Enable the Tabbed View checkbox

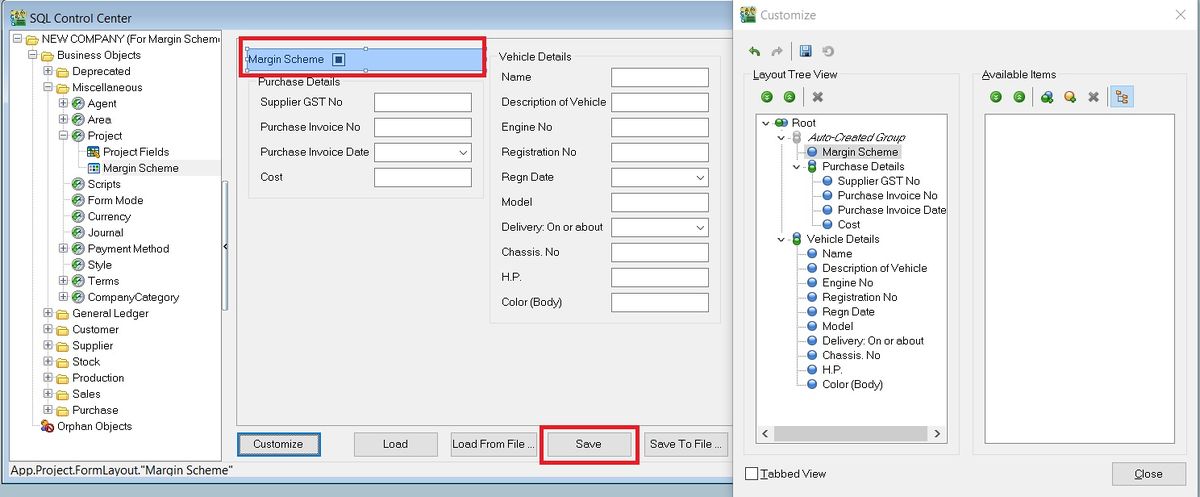[752, 474]
